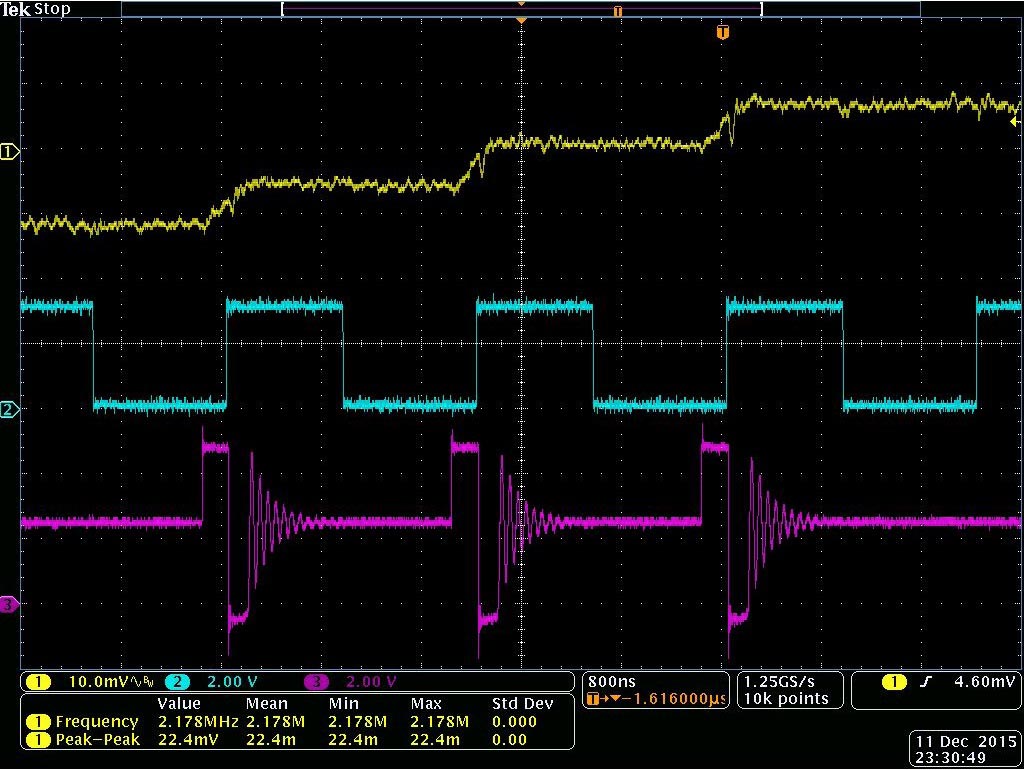Click the yellow trigger level arrow on right edge
1024x770 pixels.
click(1015, 119)
